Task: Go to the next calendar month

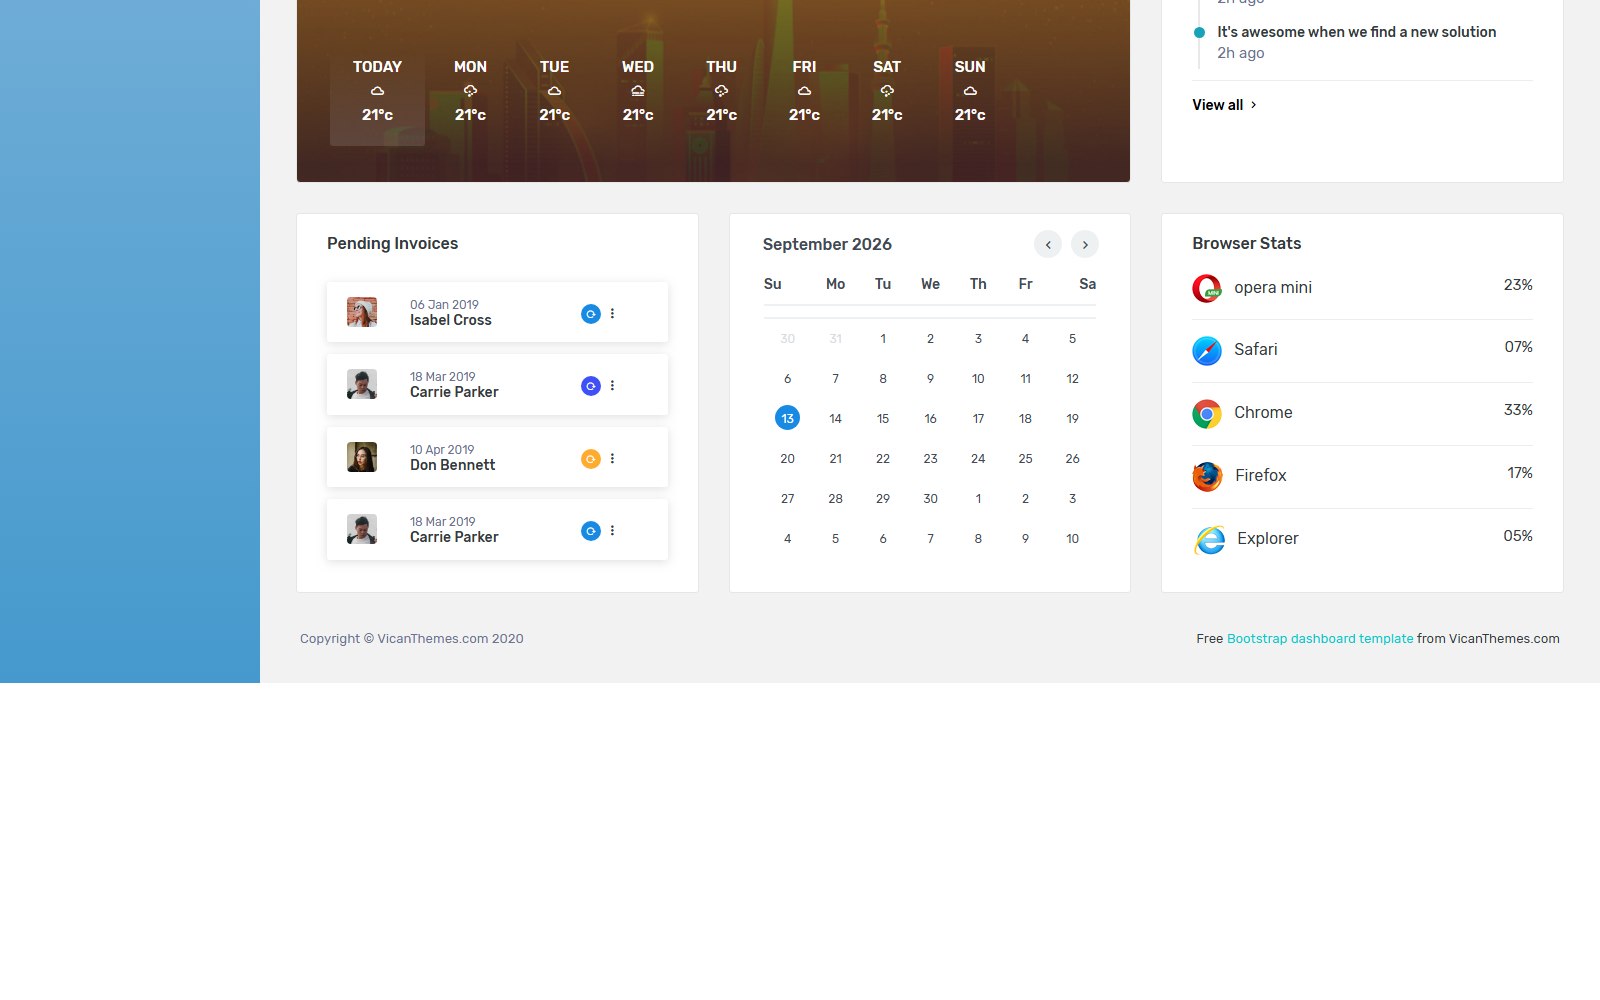Action: (x=1085, y=244)
